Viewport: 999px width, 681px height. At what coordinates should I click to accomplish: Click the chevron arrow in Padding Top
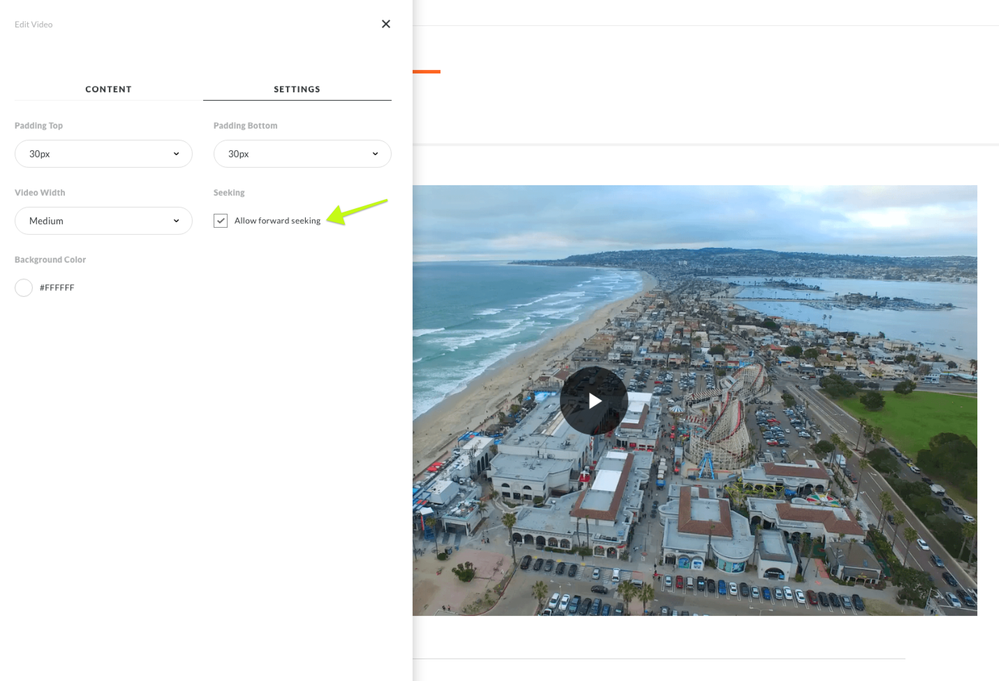(176, 154)
